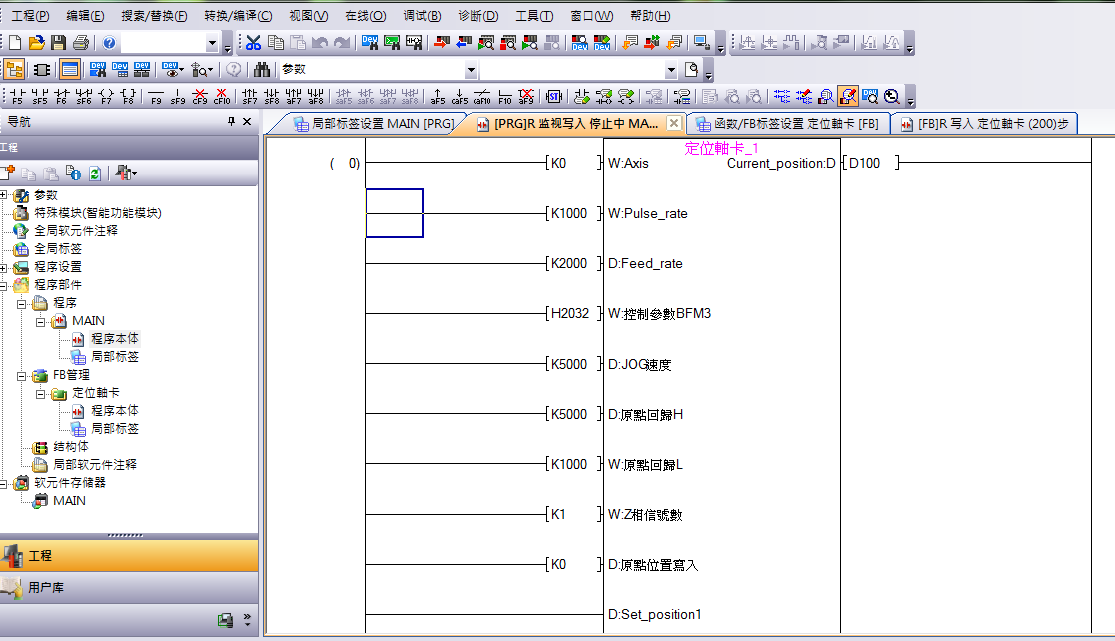Toggle highlighted monitor-write mode icon
This screenshot has height=641, width=1115.
(847, 97)
